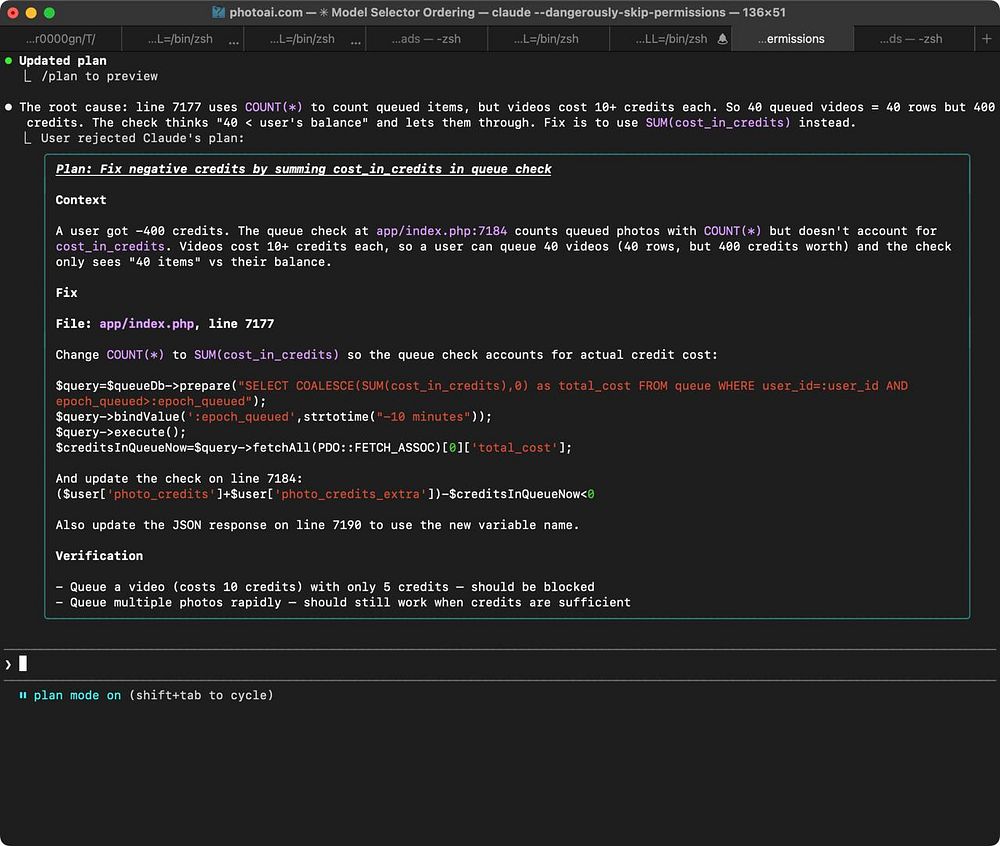The width and height of the screenshot is (1000, 846).
Task: Click the Verification heading
Action: tap(99, 556)
